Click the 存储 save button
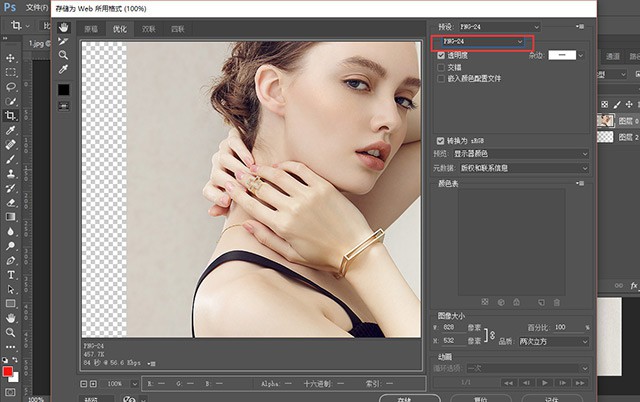Viewport: 640px width, 402px height. [x=409, y=398]
